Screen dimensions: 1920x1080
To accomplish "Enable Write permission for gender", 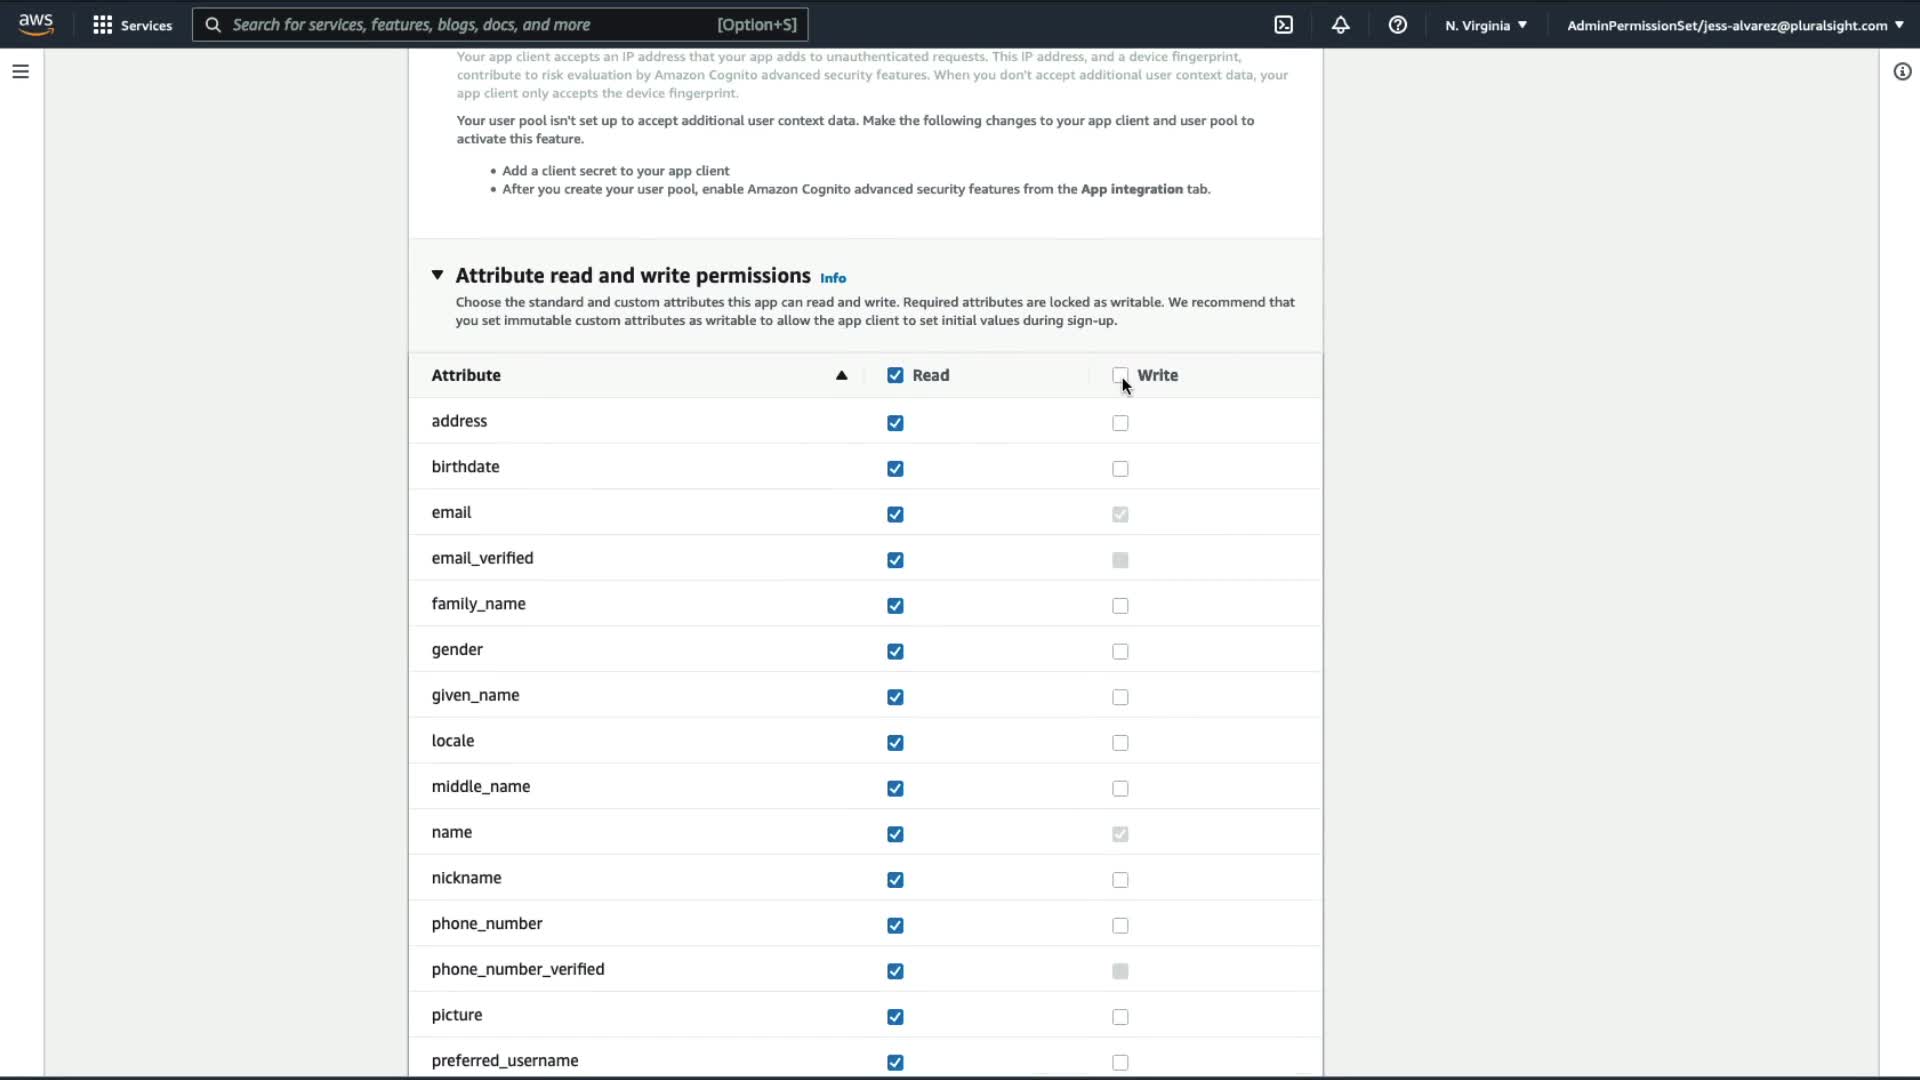I will (1120, 652).
